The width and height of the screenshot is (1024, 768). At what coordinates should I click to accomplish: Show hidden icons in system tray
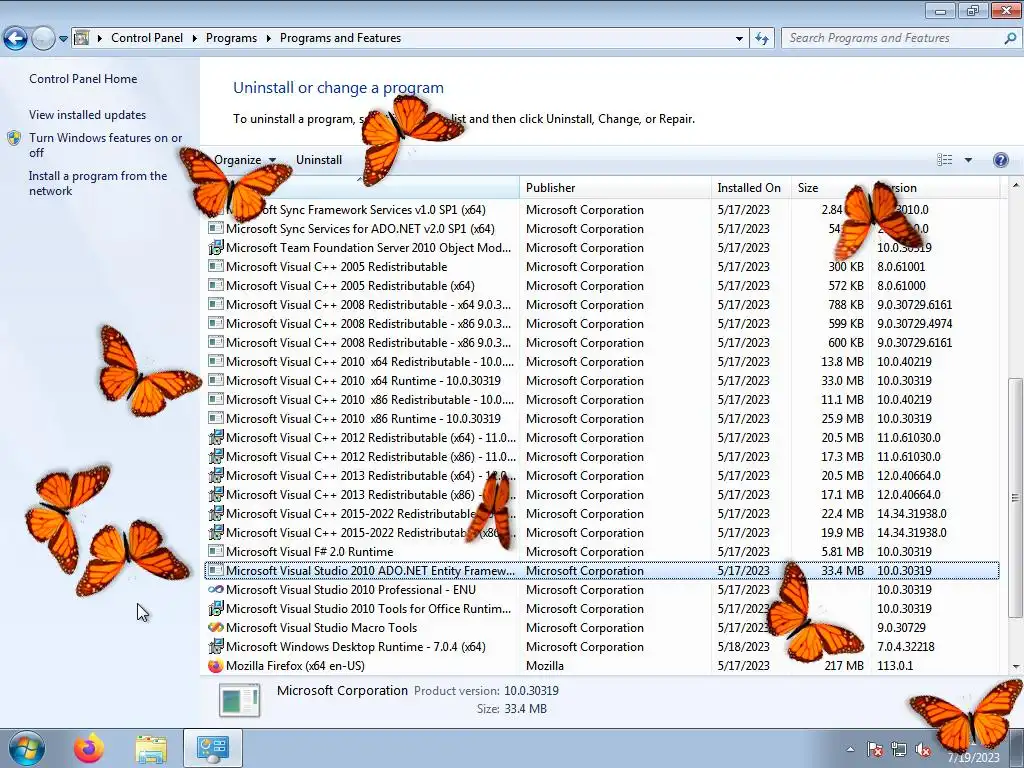pos(850,750)
